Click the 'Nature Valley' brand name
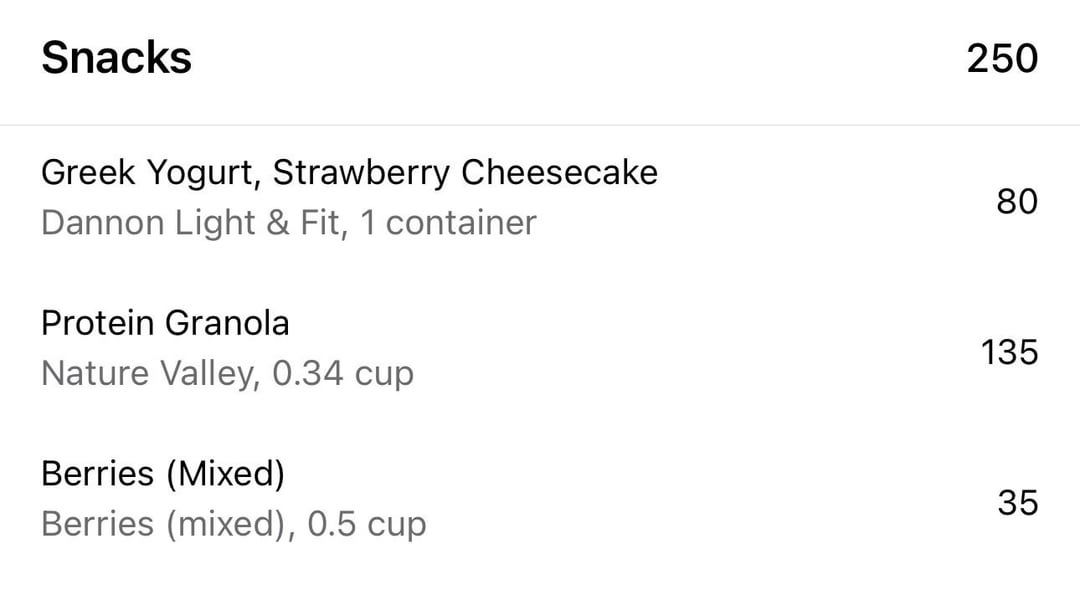1080x590 pixels. coord(151,374)
